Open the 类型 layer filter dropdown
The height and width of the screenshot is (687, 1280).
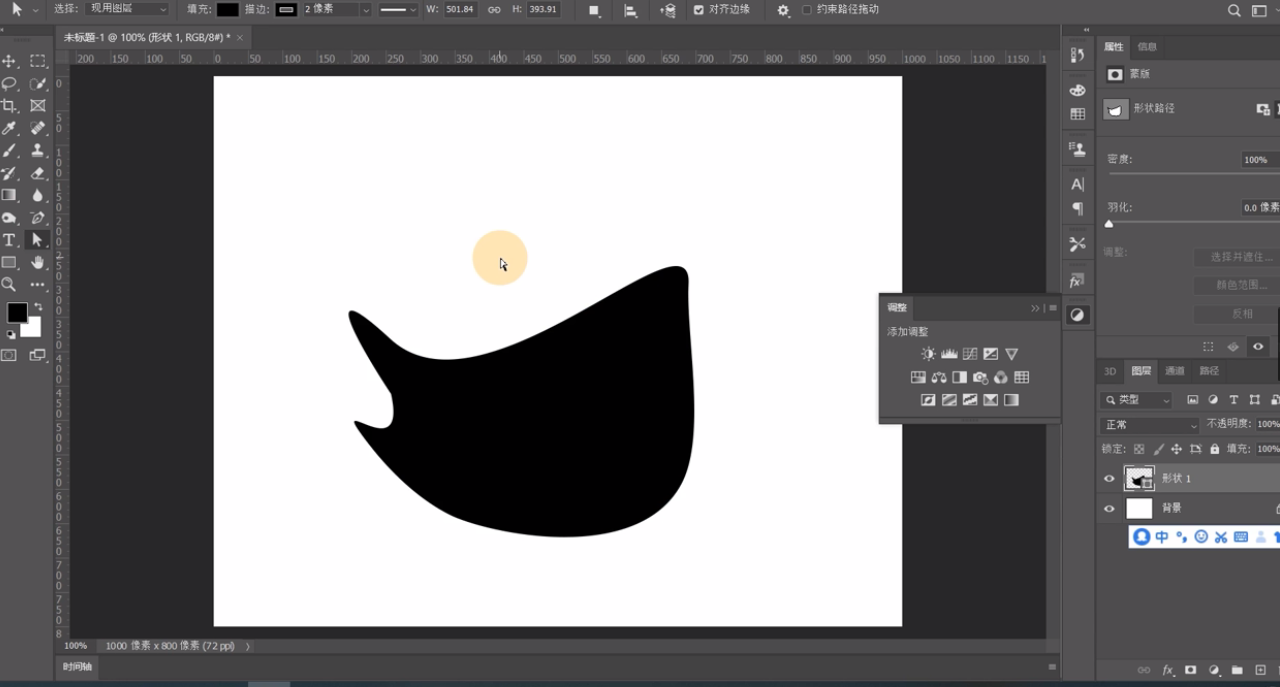[x=1137, y=400]
